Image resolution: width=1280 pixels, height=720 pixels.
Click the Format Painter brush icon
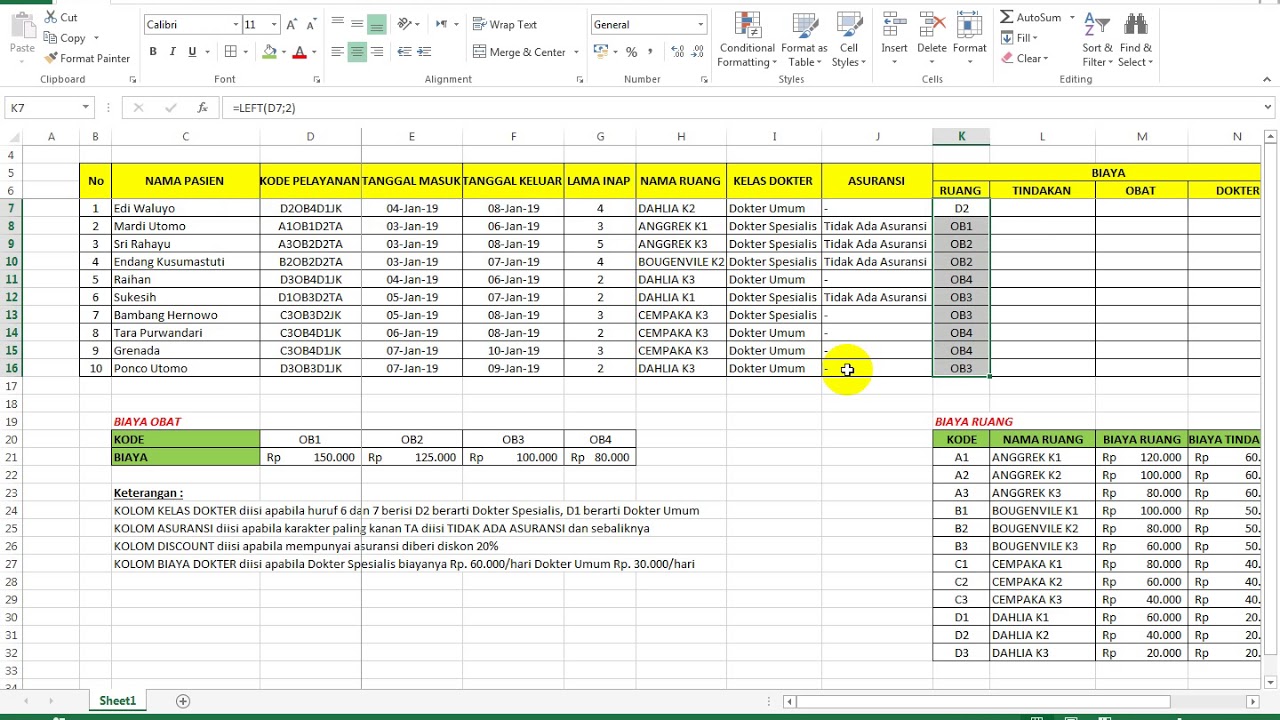click(50, 58)
